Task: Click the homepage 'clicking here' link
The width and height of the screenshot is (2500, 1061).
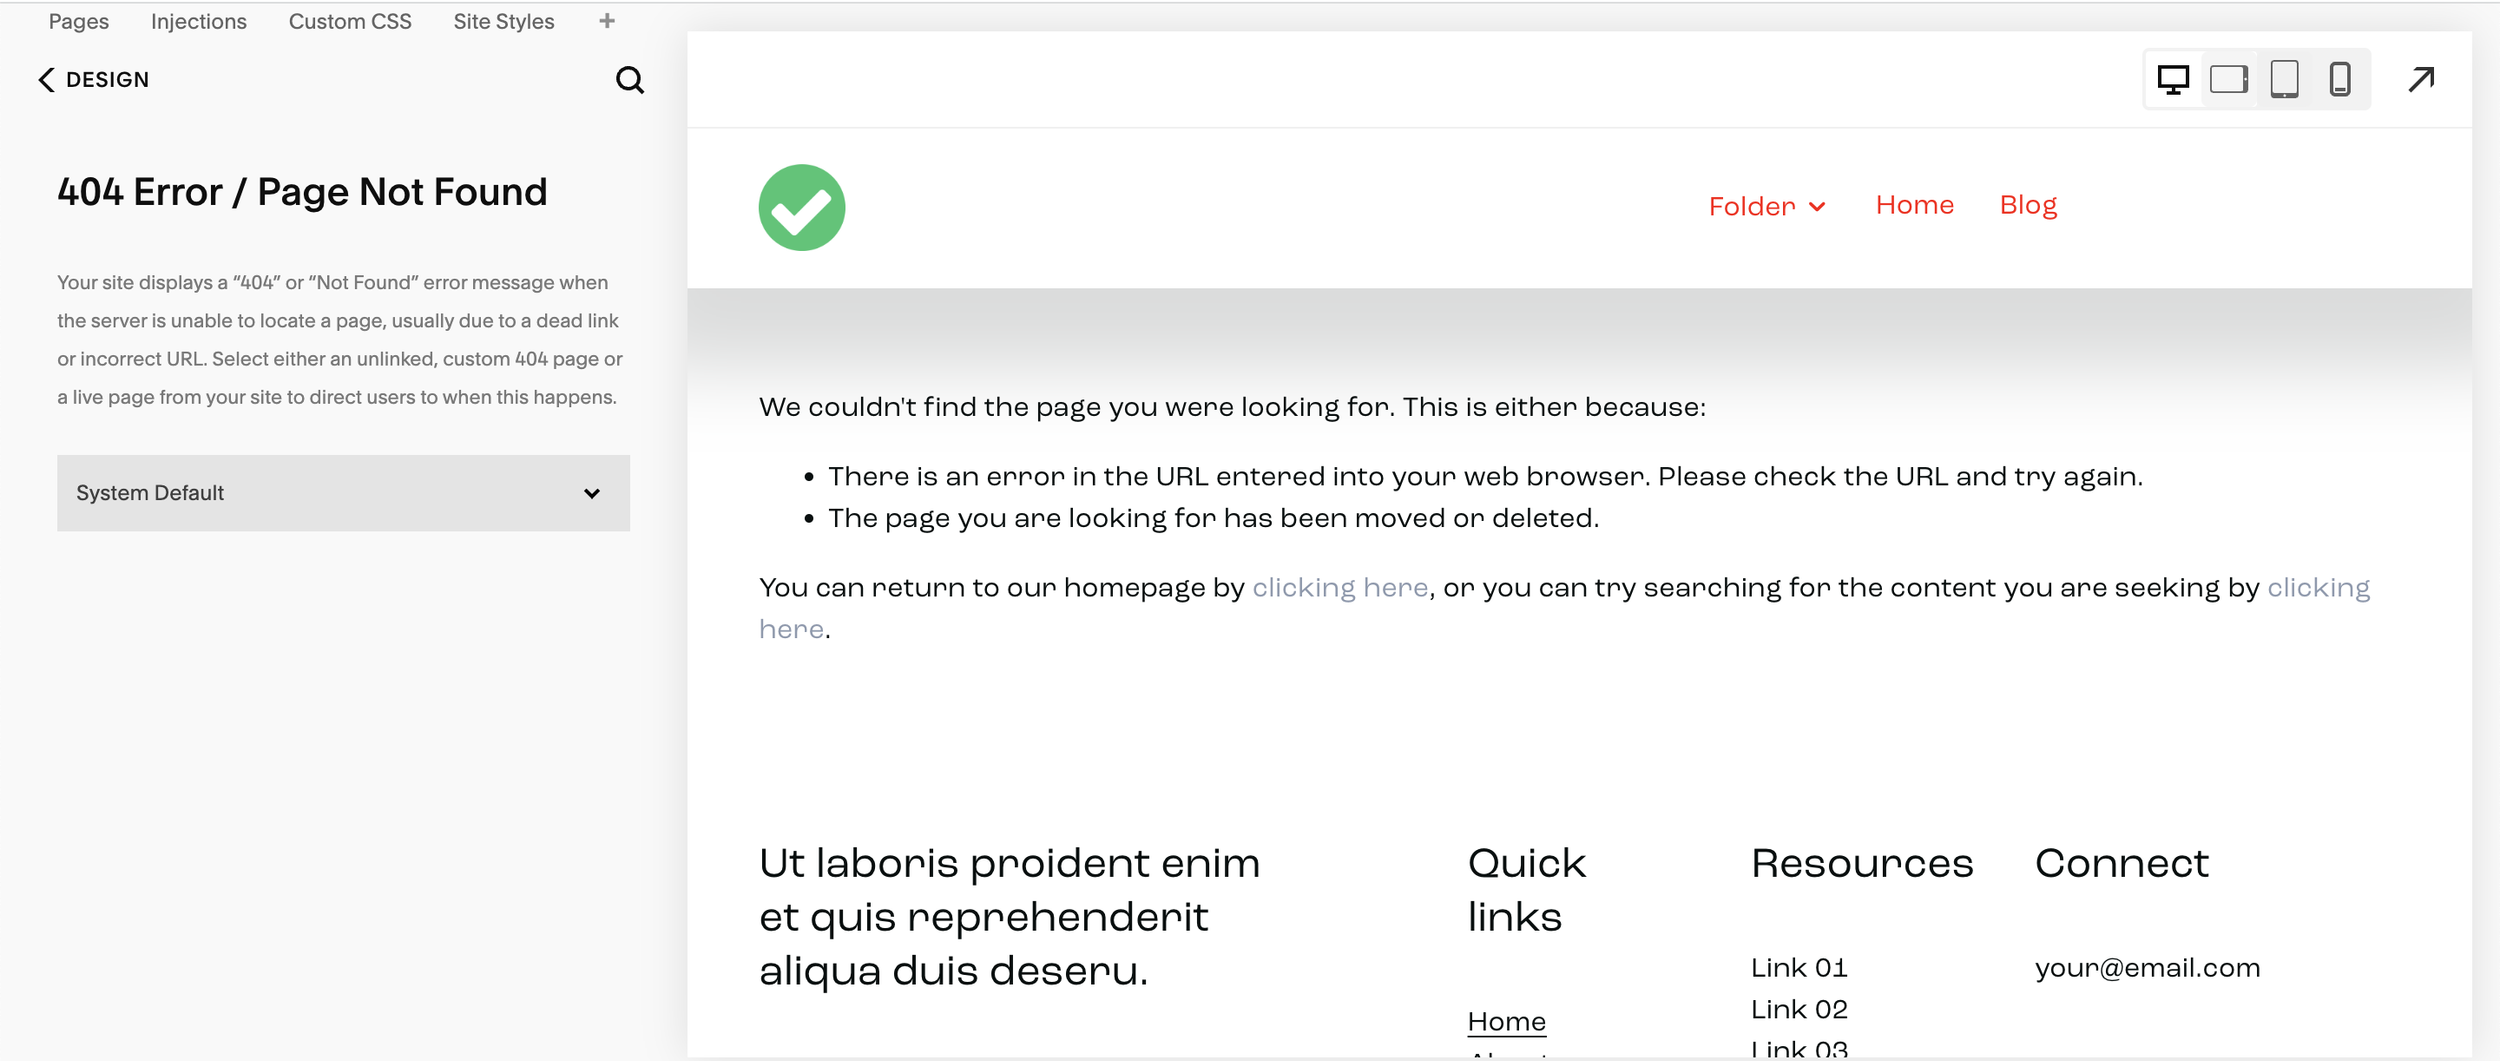Action: [1339, 587]
